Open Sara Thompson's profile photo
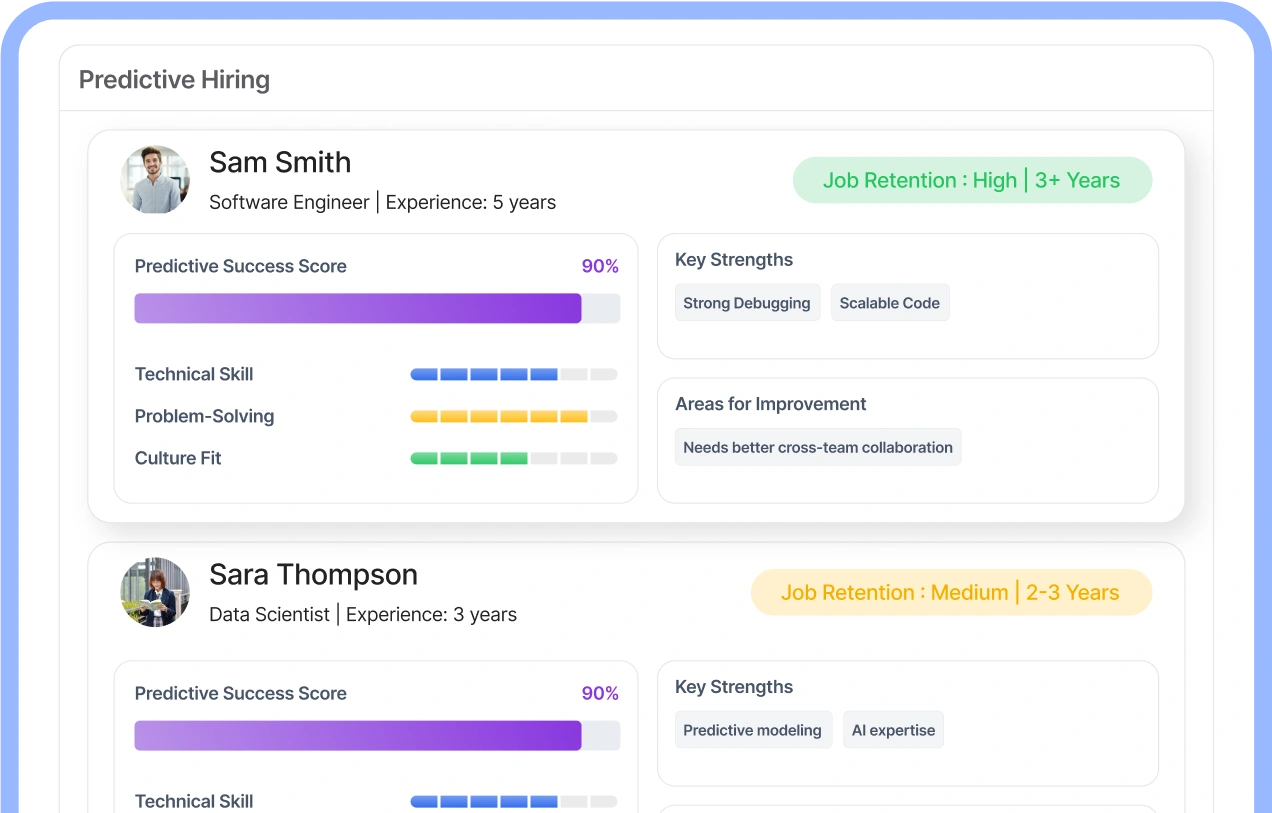 click(x=155, y=592)
